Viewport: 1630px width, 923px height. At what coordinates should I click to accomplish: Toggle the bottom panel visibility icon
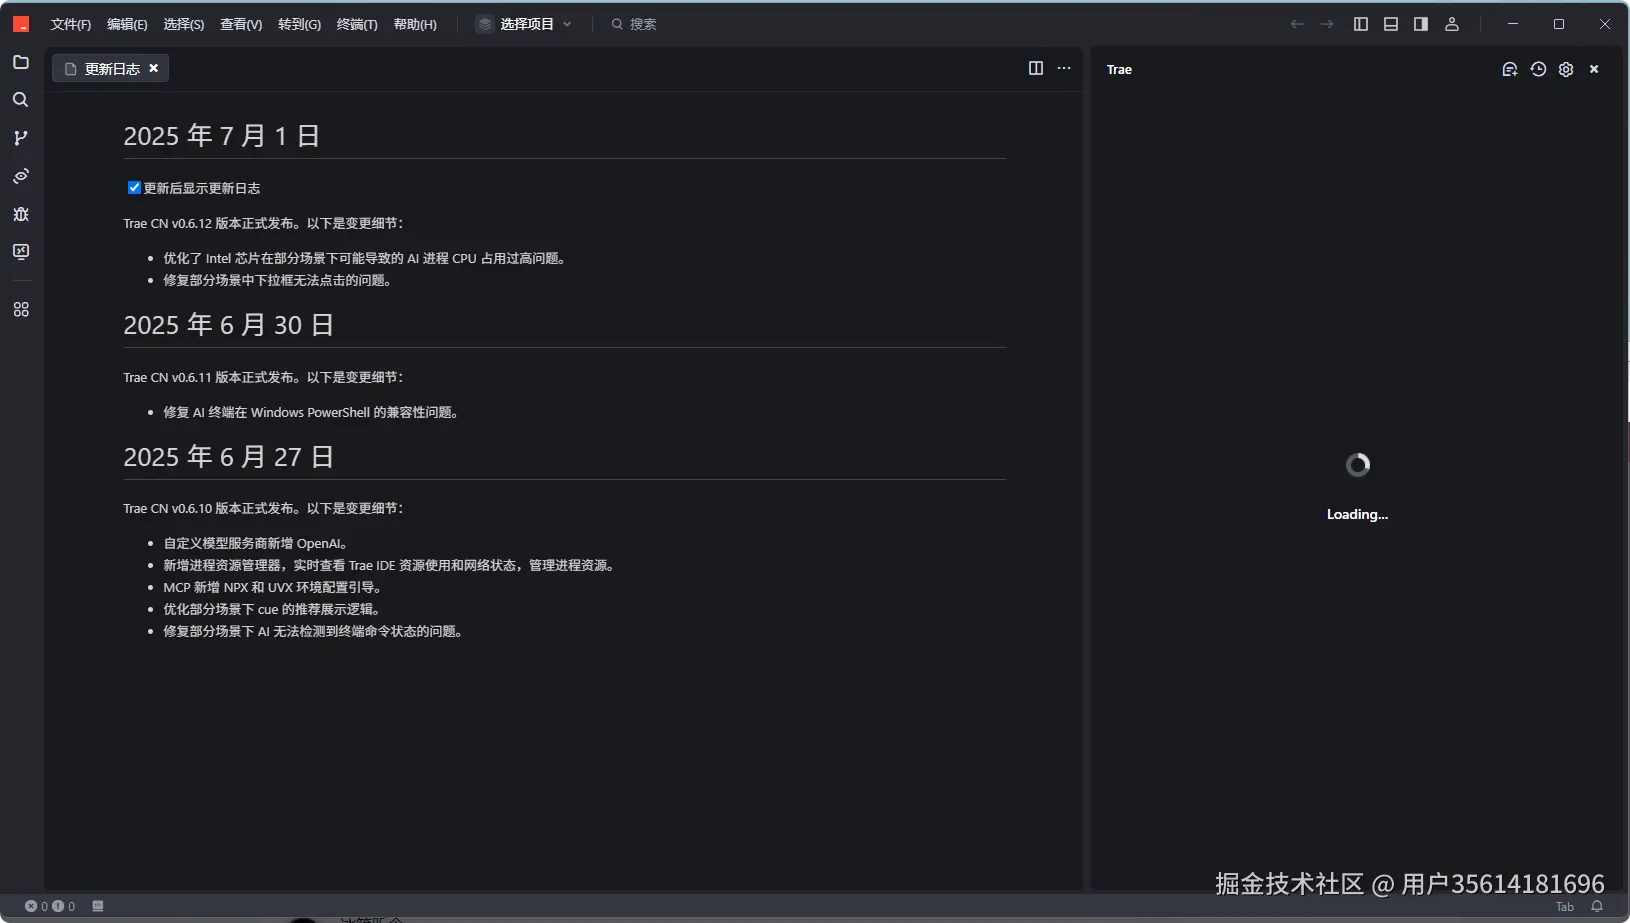[1390, 24]
